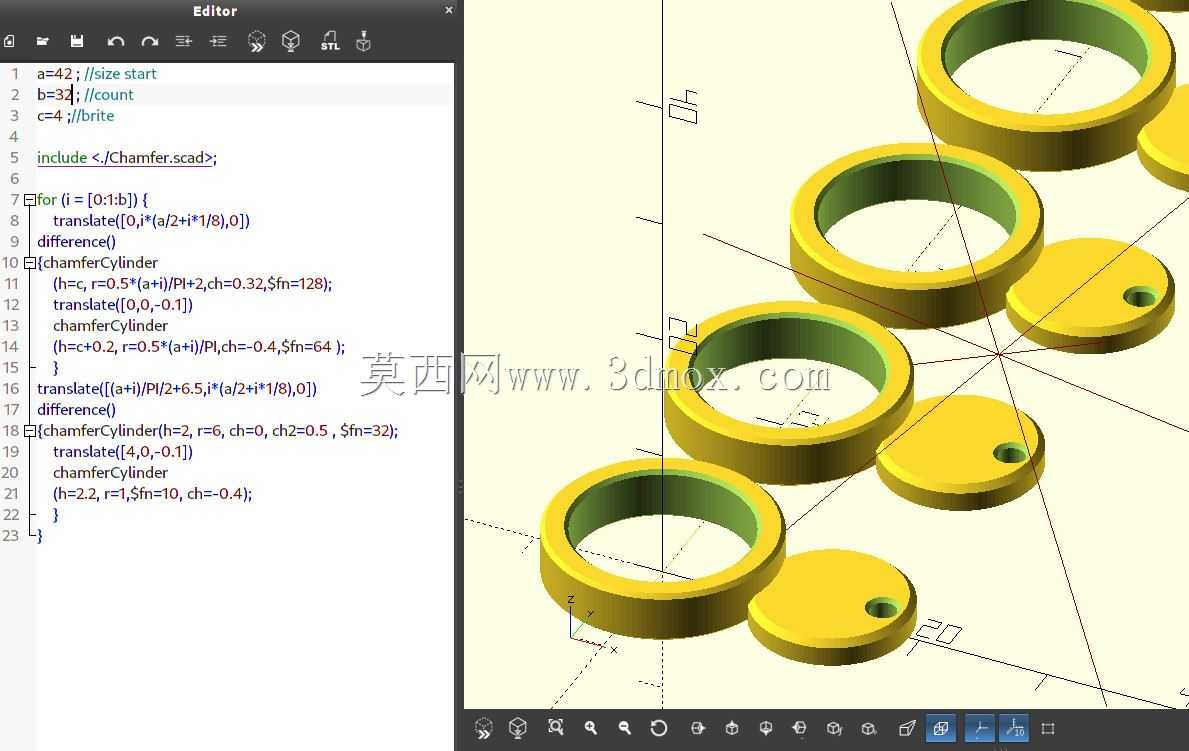Save the script with the floppy icon
Image resolution: width=1189 pixels, height=751 pixels.
click(x=77, y=41)
